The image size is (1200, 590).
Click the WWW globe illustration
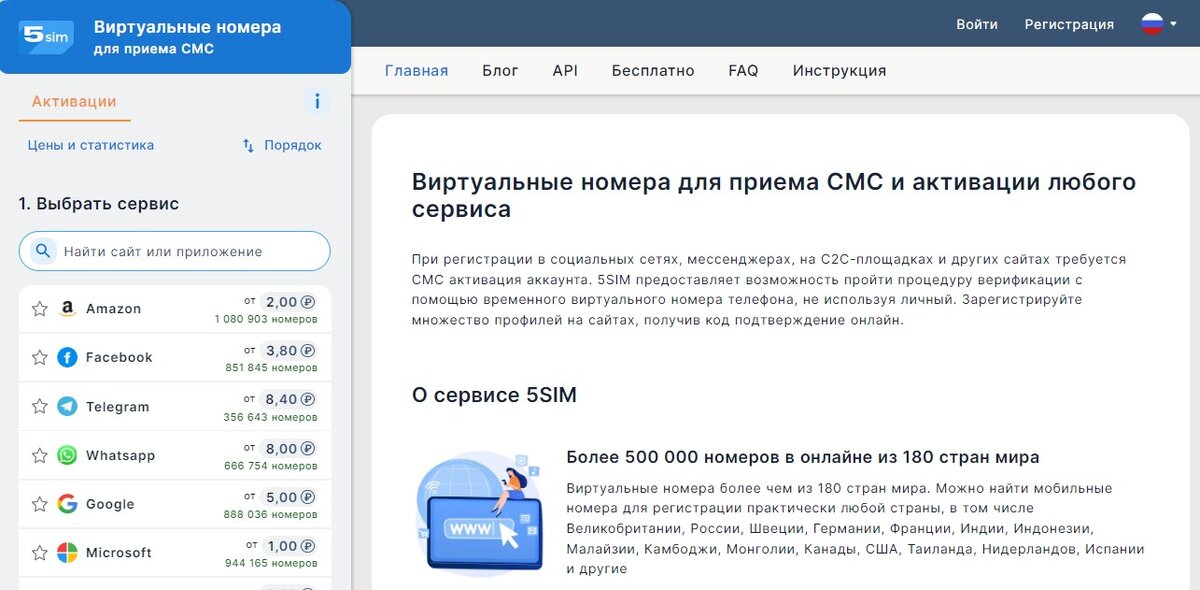click(479, 513)
